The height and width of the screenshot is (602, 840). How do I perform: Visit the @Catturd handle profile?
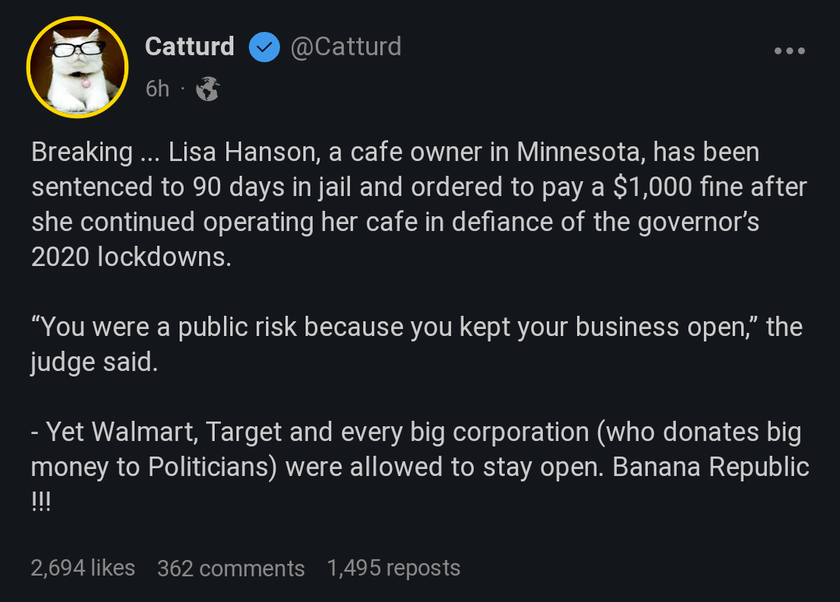(x=346, y=47)
